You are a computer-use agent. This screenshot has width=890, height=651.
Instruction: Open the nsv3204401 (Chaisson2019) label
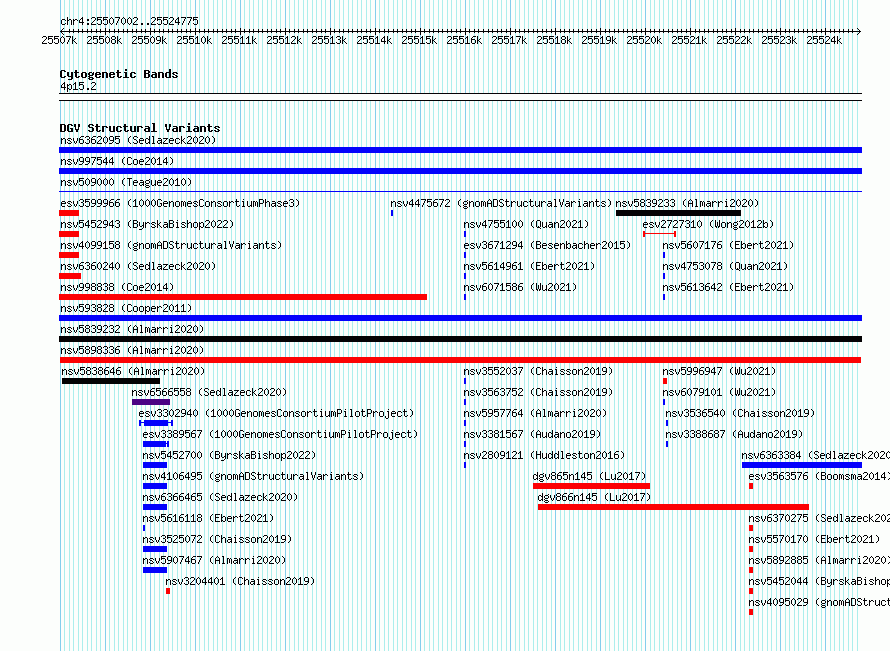pyautogui.click(x=240, y=581)
